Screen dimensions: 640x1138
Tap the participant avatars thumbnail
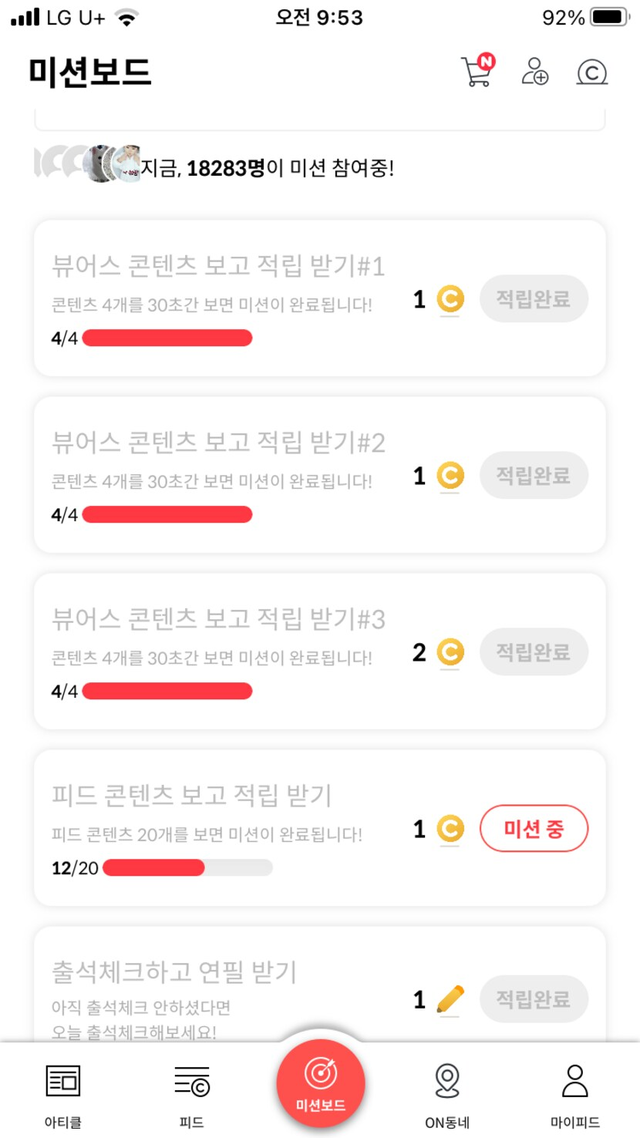click(85, 163)
